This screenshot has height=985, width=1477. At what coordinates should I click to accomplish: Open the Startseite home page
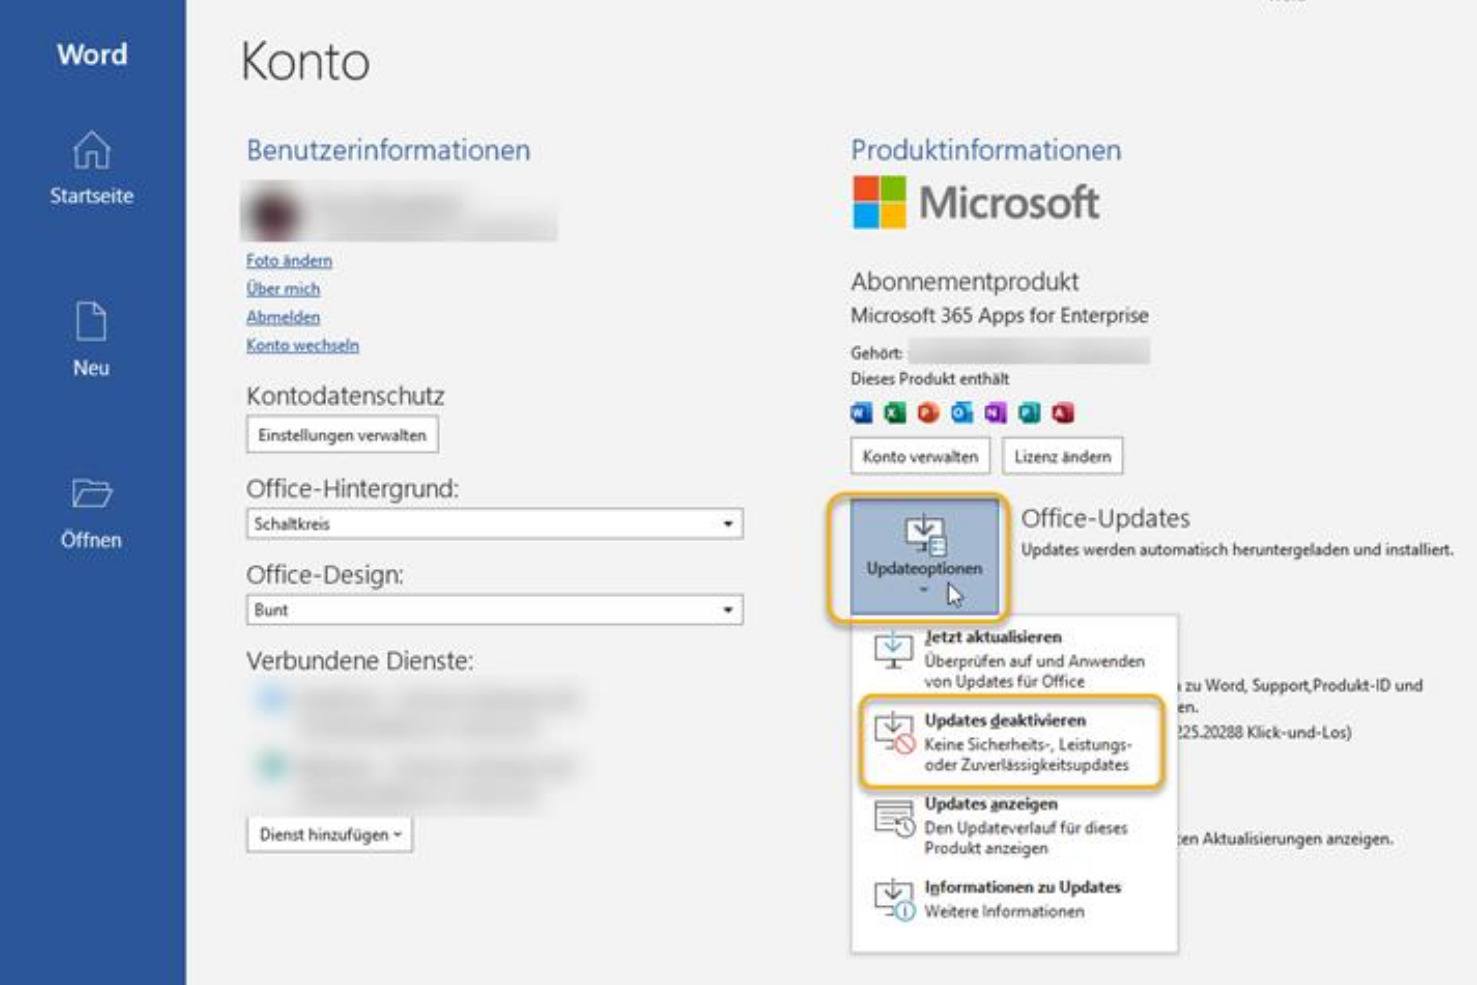[x=92, y=169]
